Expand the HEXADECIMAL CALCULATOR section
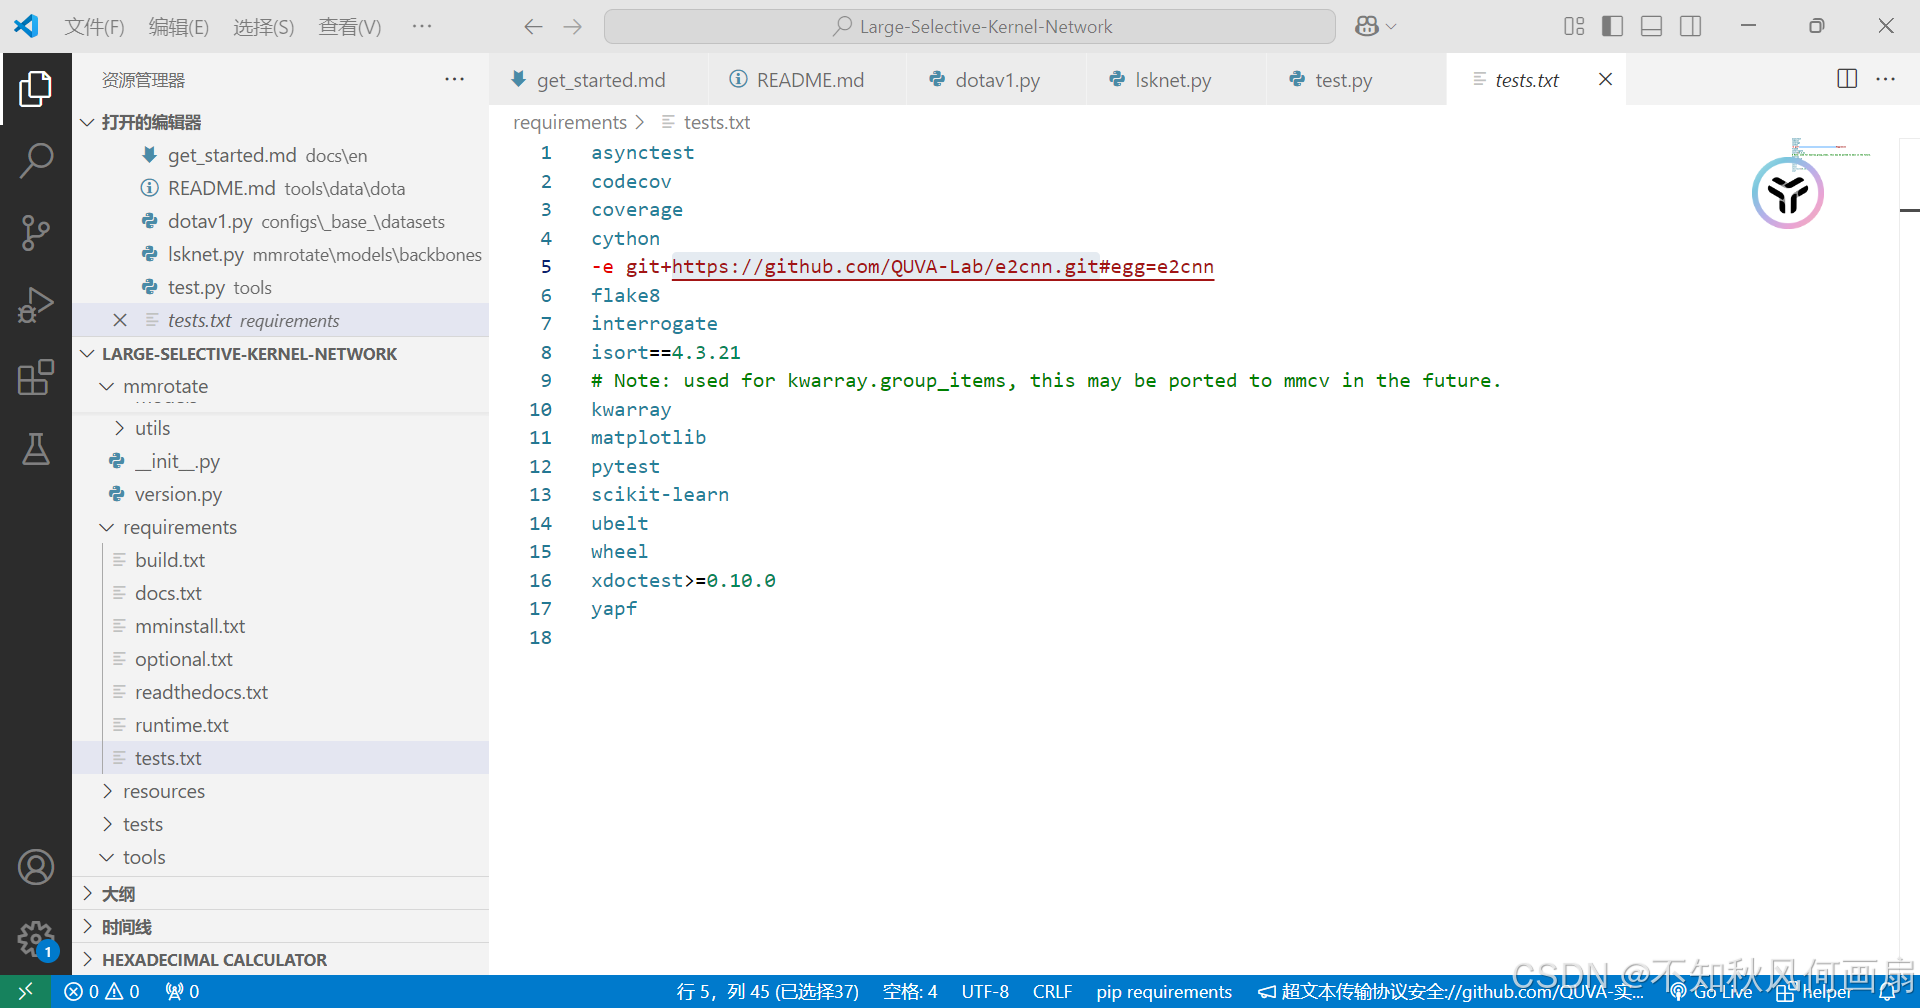The image size is (1920, 1008). point(280,959)
